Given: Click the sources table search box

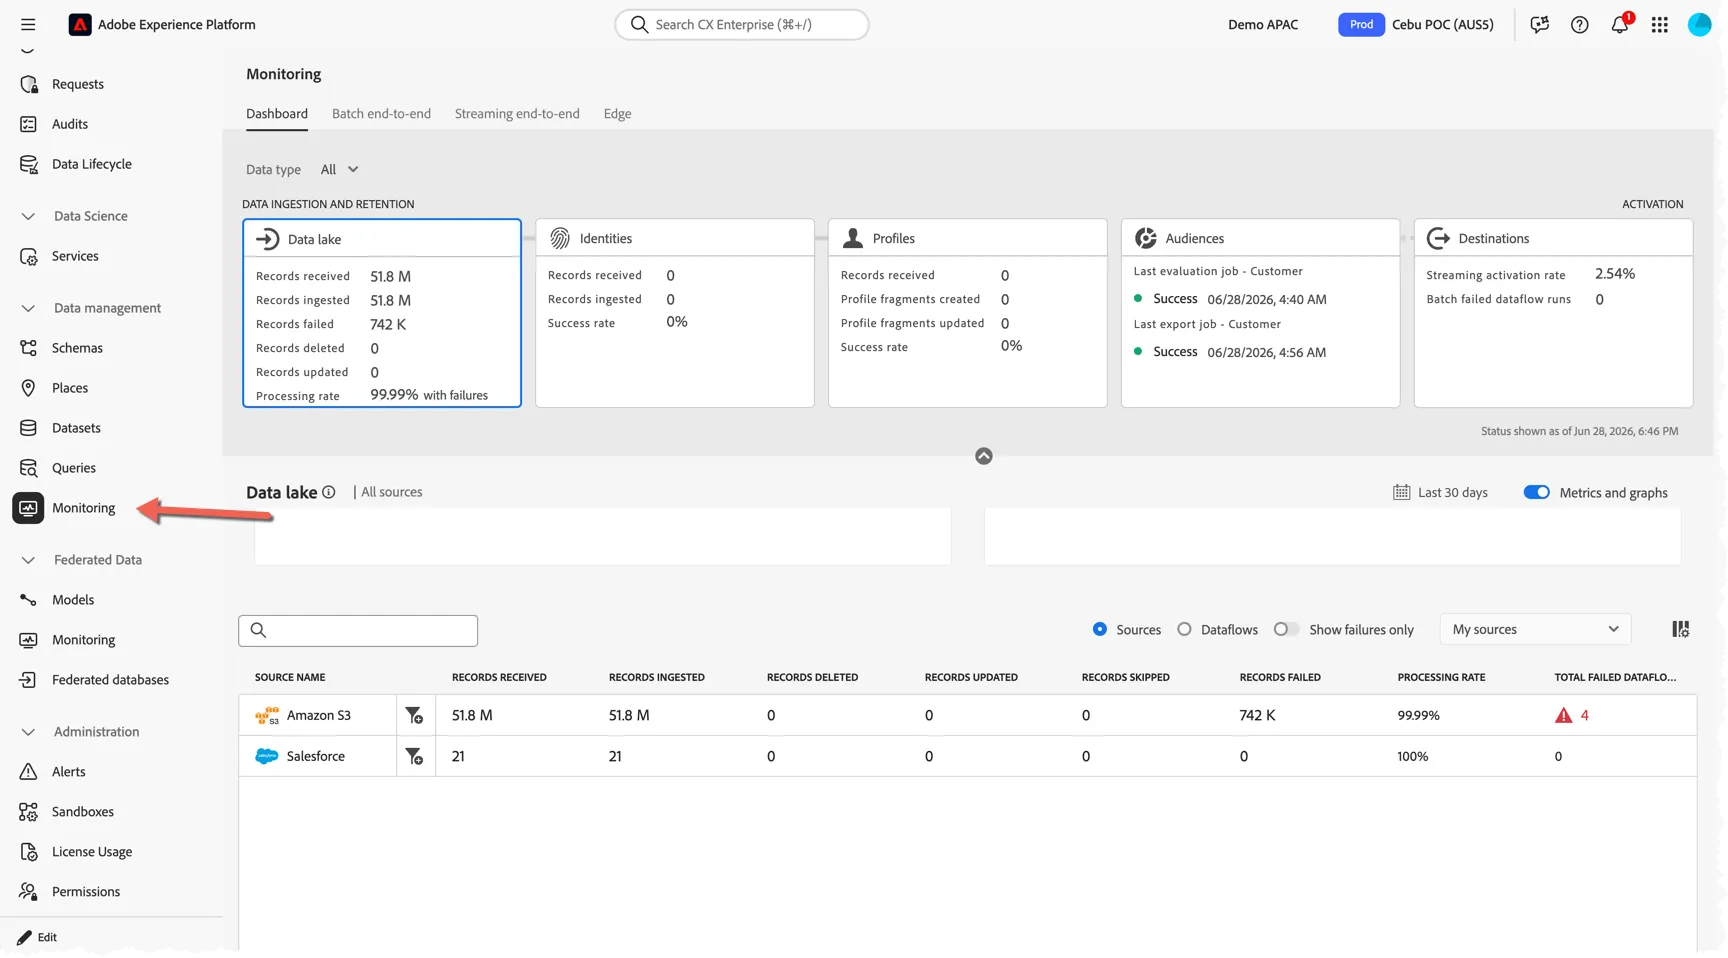Looking at the screenshot, I should [358, 630].
